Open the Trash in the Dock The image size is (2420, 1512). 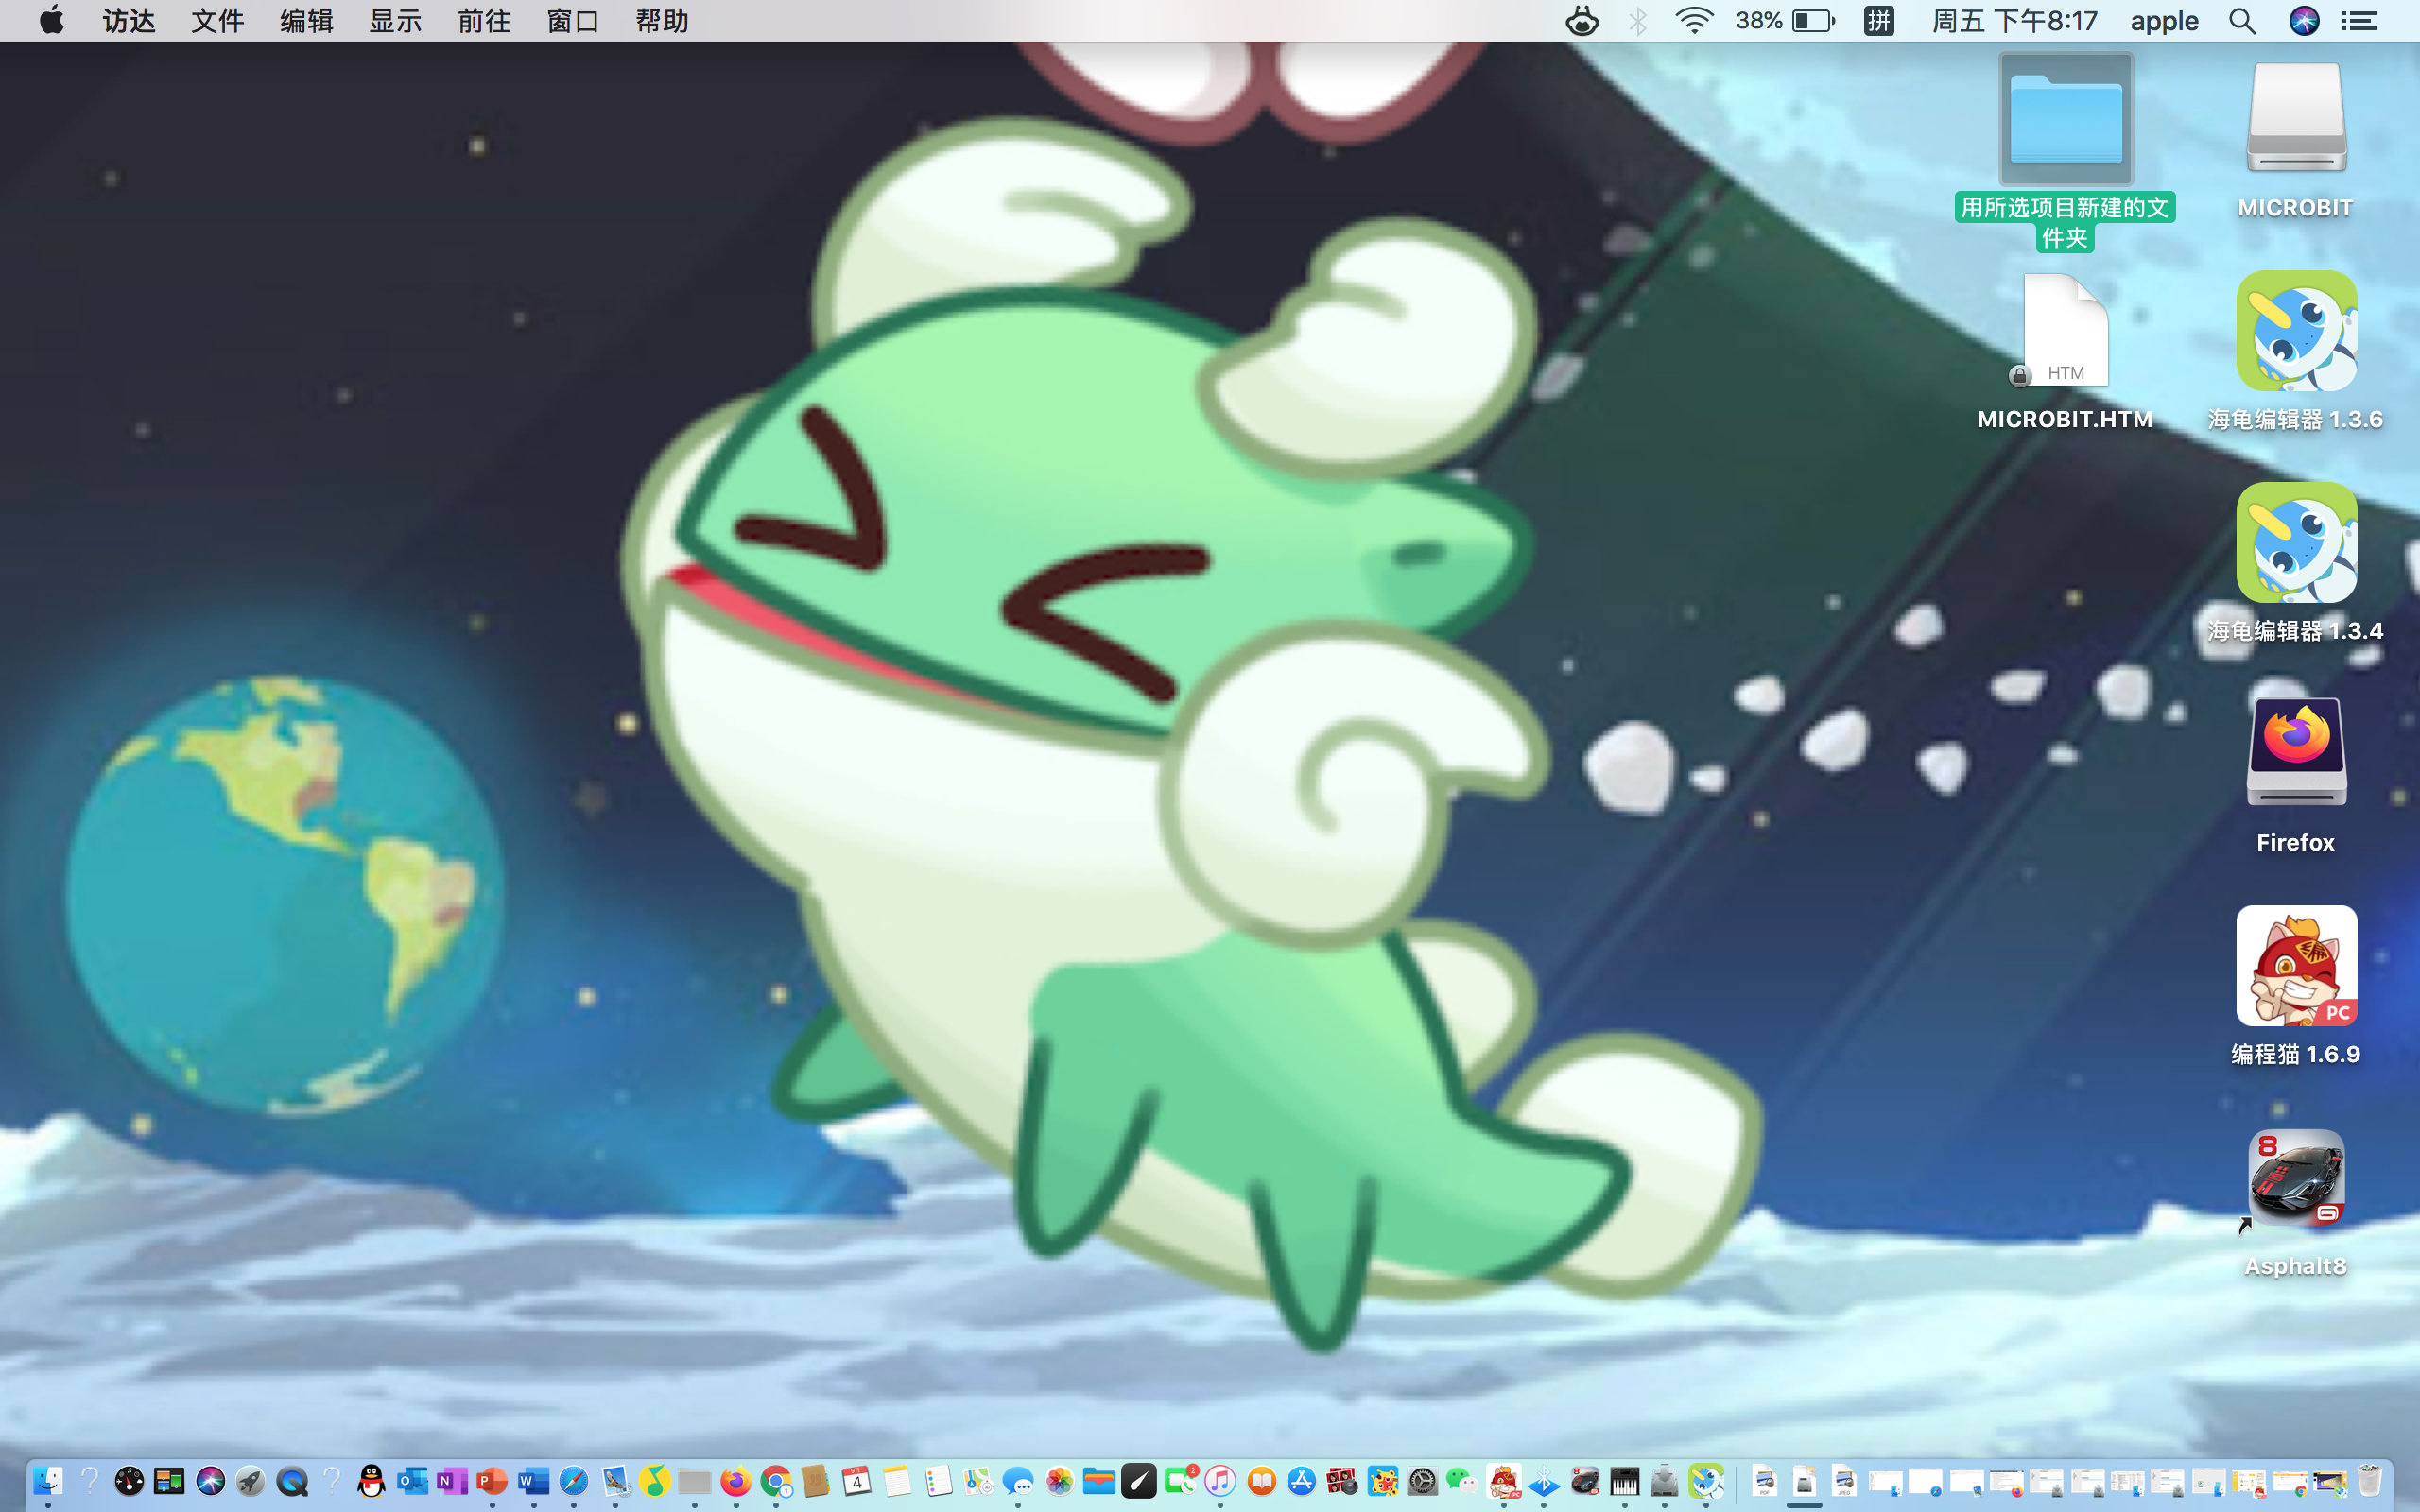(2369, 1481)
